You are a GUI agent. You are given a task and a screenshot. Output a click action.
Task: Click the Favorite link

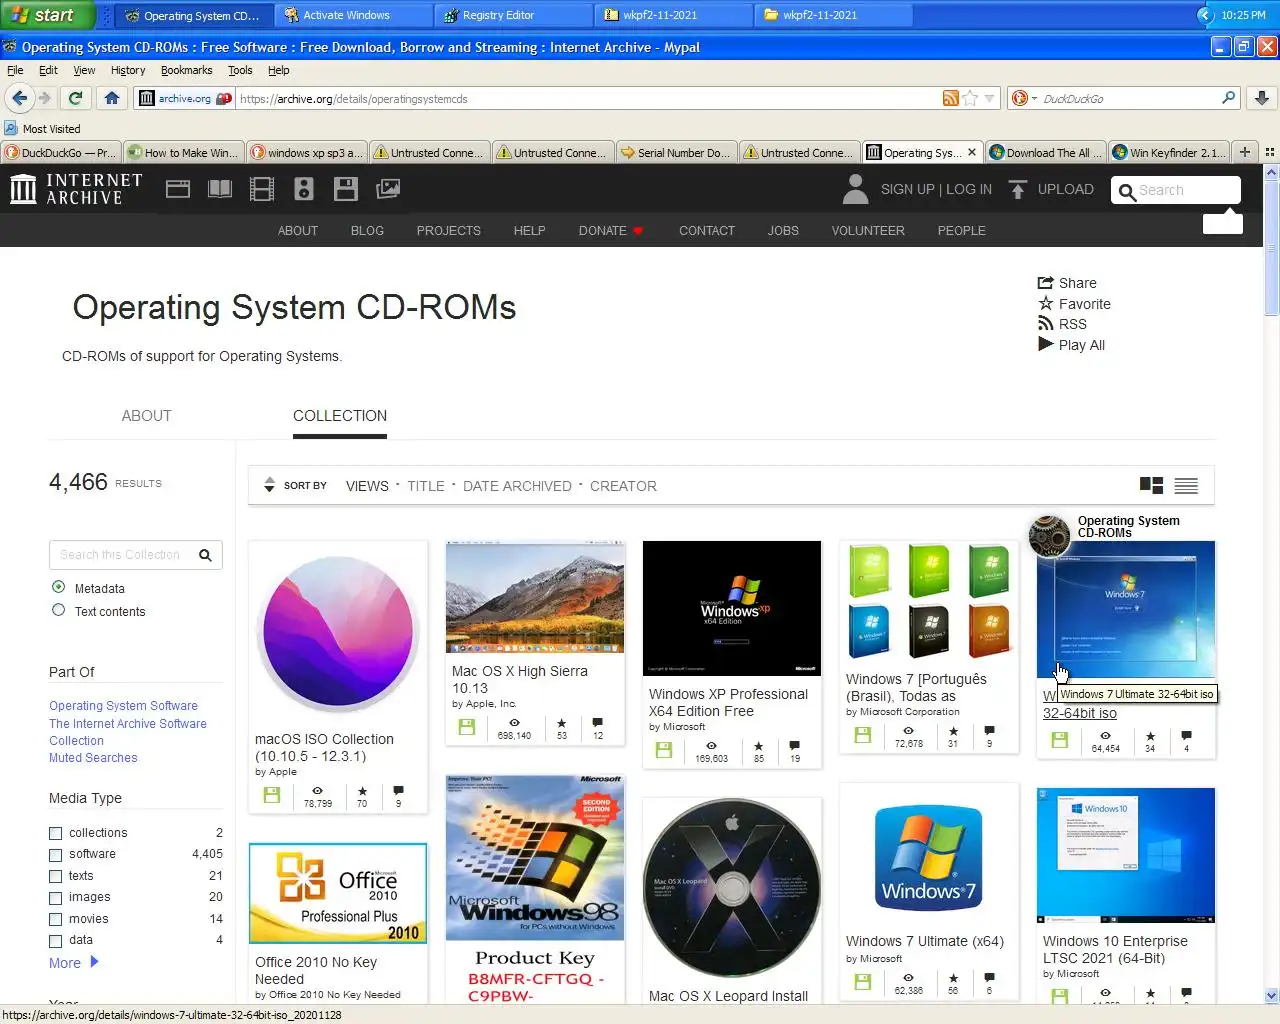(x=1074, y=304)
